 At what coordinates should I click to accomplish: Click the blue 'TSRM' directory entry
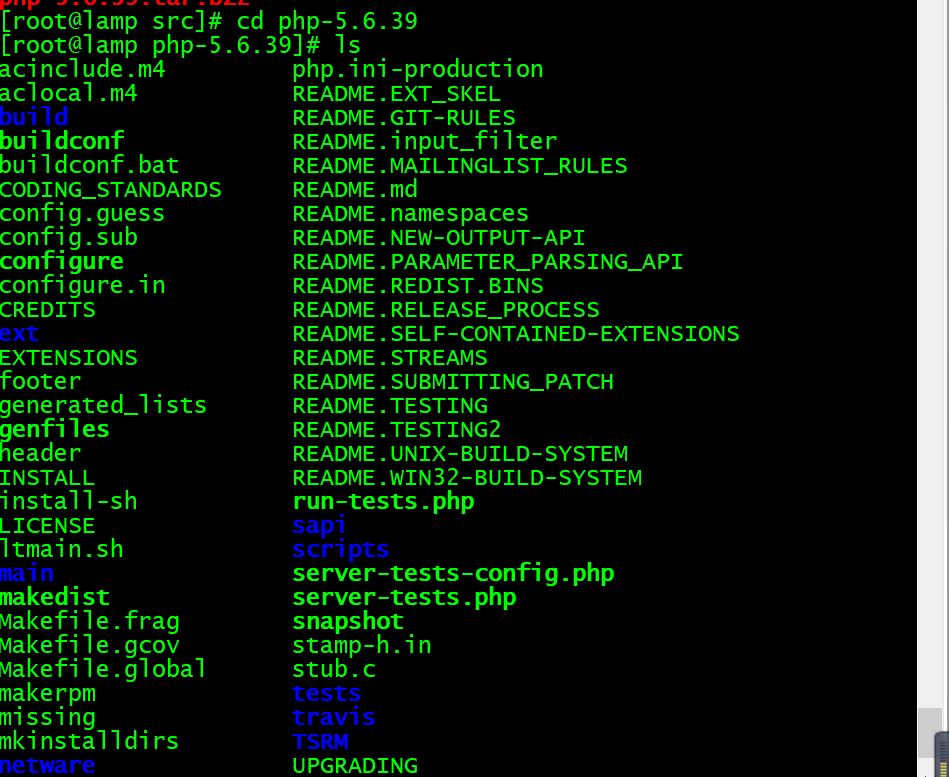(320, 741)
